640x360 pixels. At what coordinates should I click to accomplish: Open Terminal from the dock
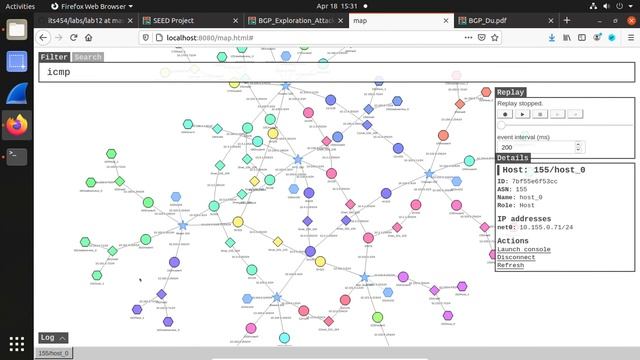tap(17, 157)
